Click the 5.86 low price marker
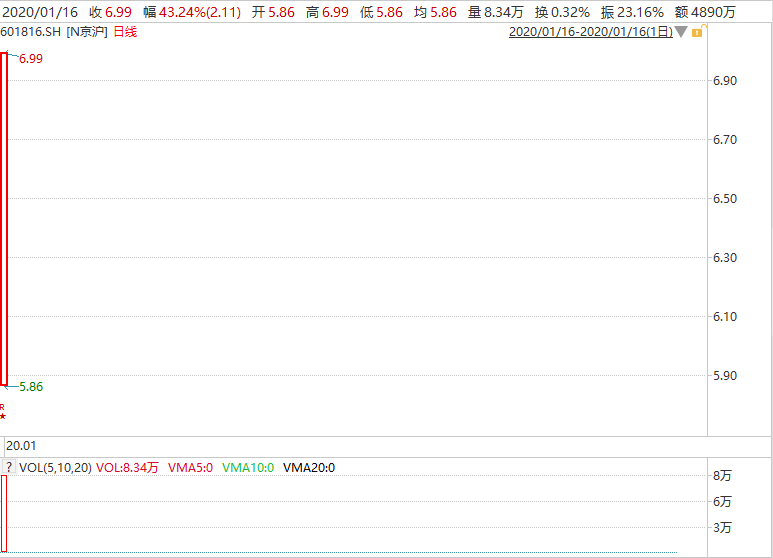 [x=31, y=386]
